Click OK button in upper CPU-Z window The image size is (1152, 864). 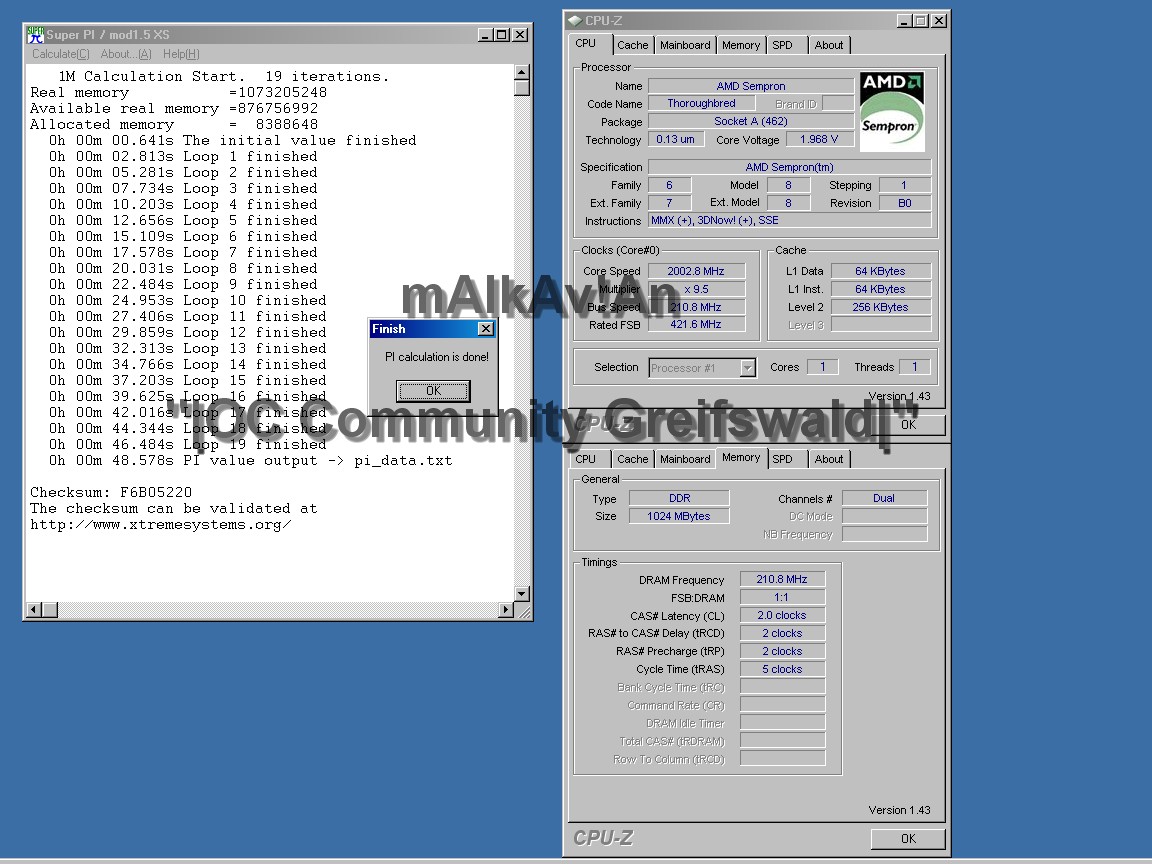click(908, 424)
